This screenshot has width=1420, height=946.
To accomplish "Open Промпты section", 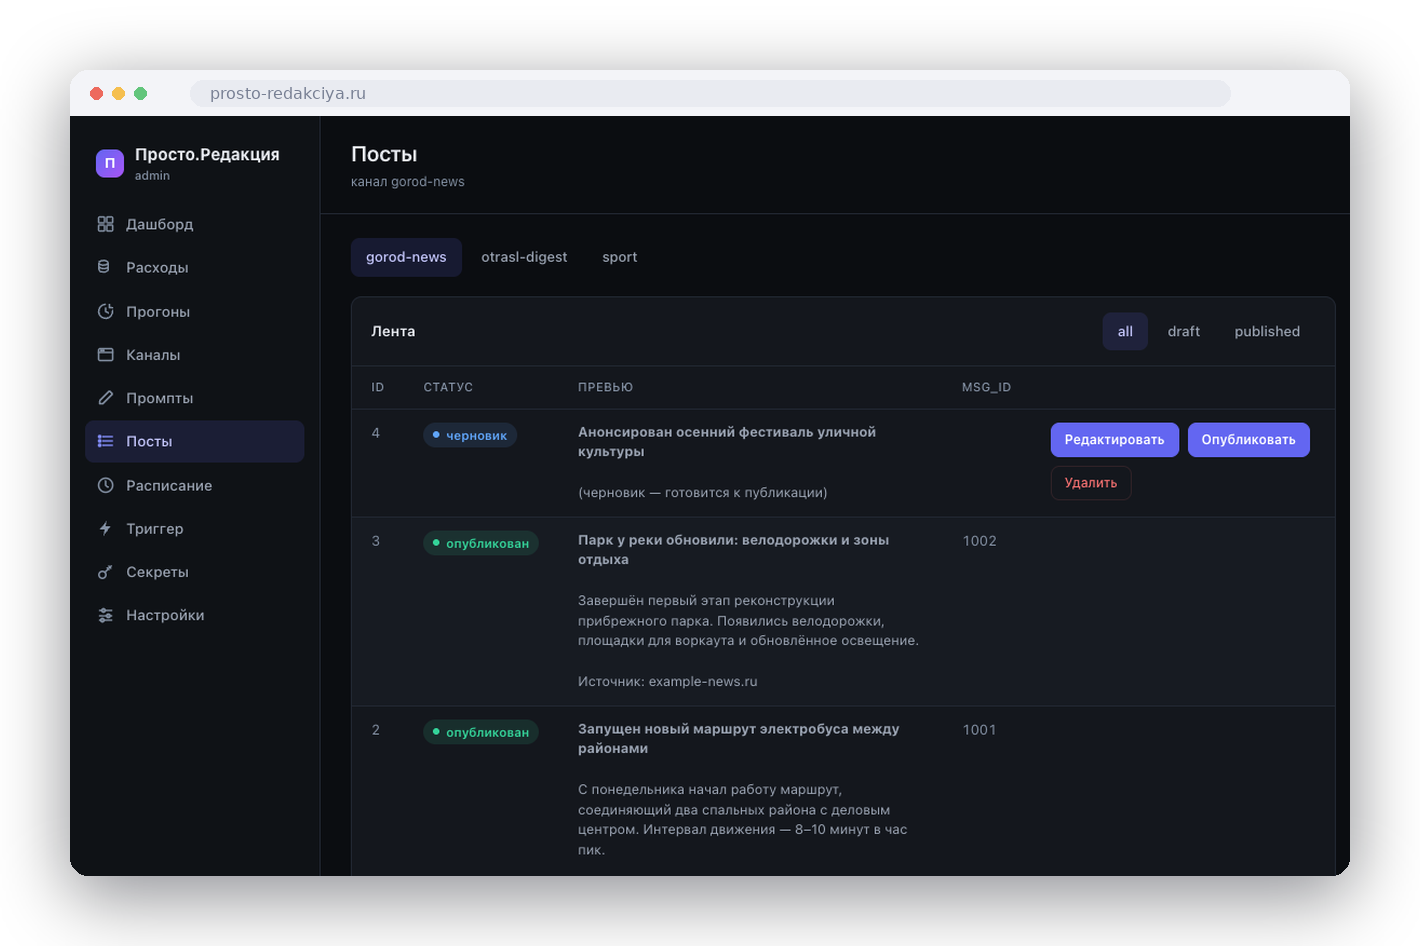I will tap(195, 398).
